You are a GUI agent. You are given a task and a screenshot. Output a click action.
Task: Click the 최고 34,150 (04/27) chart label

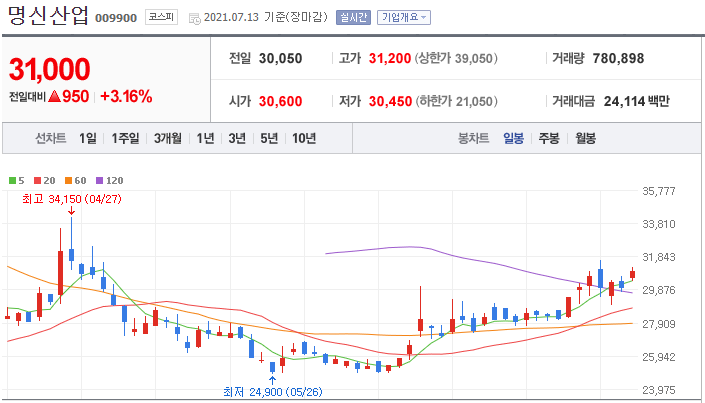(72, 199)
